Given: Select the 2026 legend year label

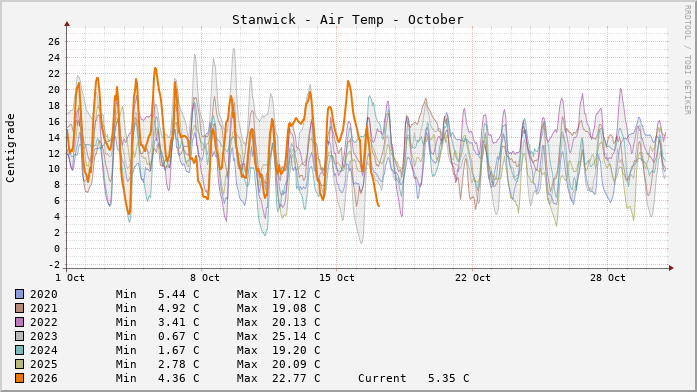Looking at the screenshot, I should (x=44, y=378).
